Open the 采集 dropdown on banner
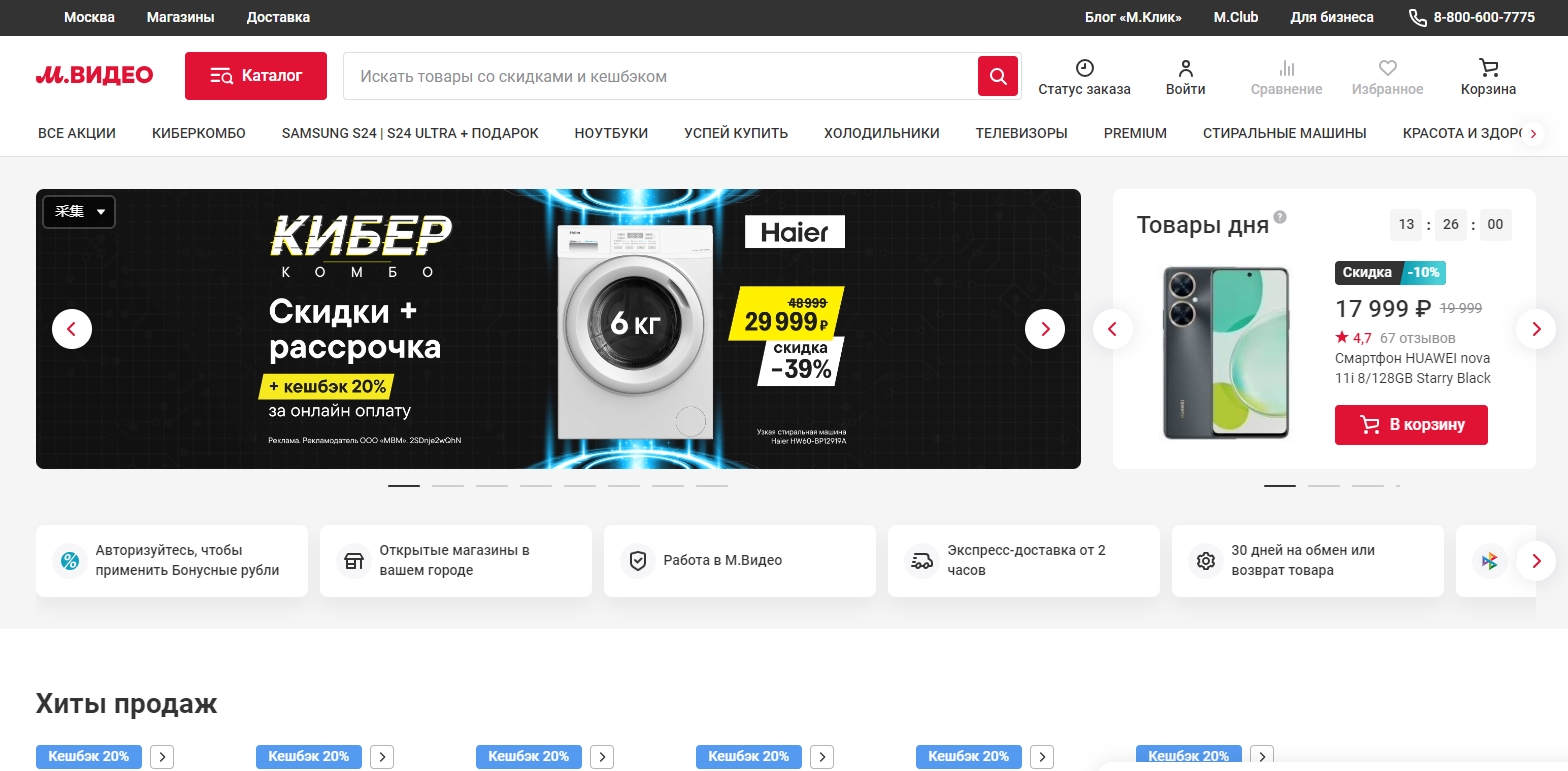 (79, 212)
